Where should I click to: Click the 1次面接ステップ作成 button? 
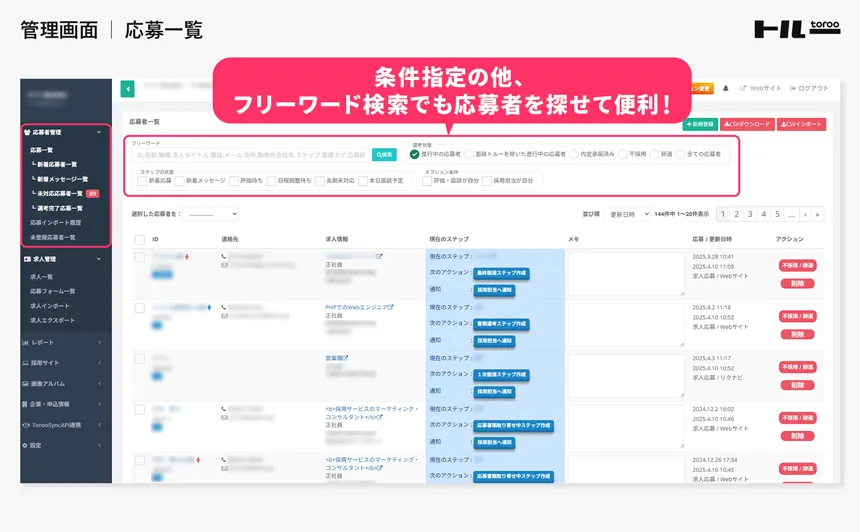tap(501, 375)
